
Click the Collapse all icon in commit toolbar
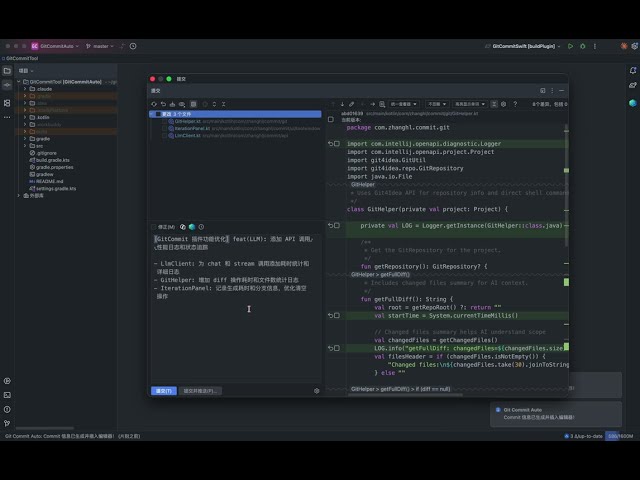[x=224, y=104]
